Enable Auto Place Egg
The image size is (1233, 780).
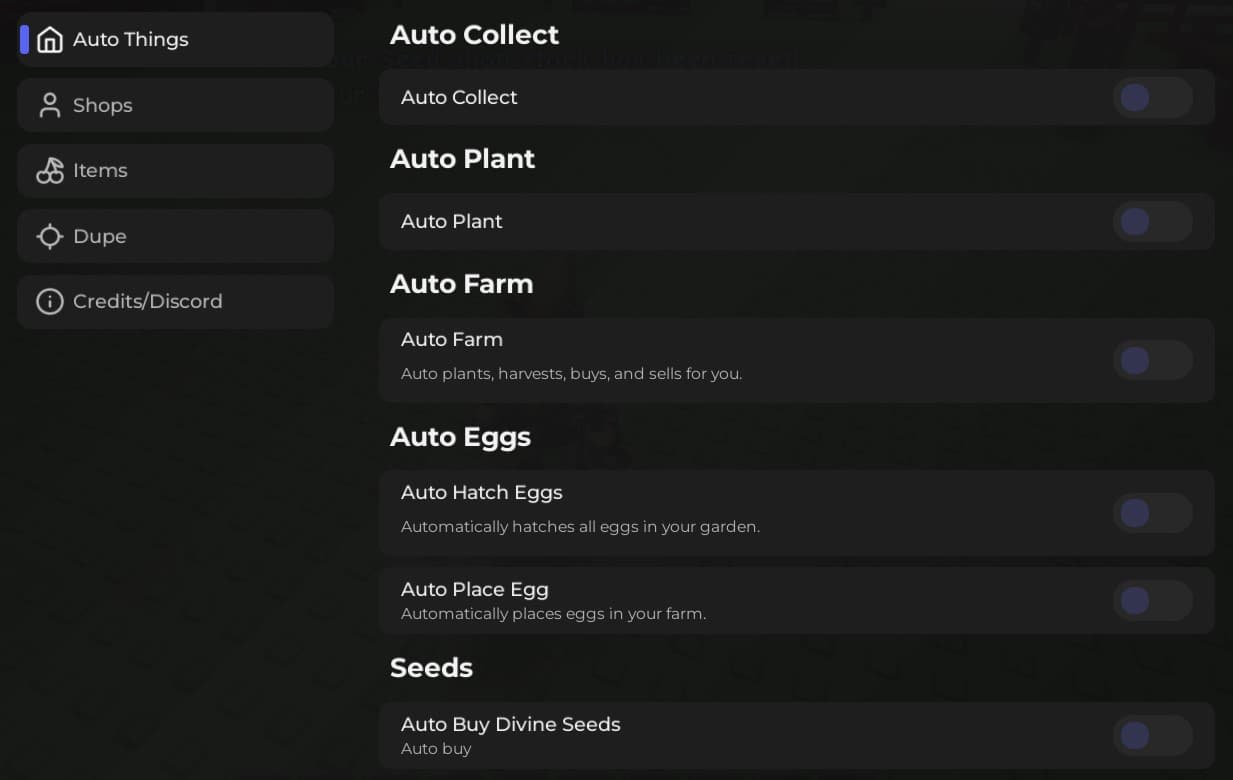tap(1152, 600)
